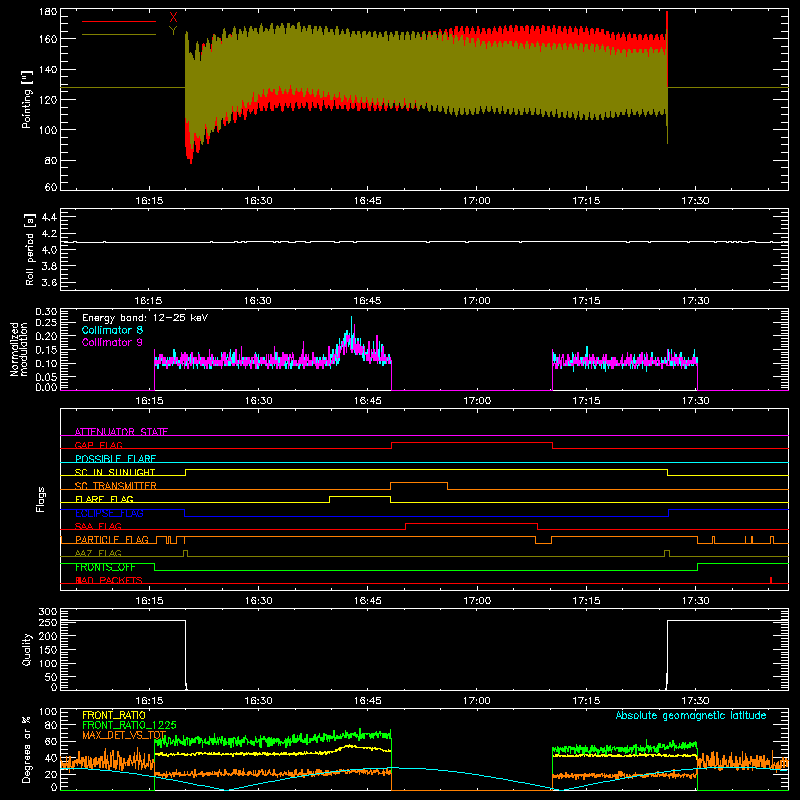Click the red BAD_PACKETS spike near the right edge

(x=771, y=580)
